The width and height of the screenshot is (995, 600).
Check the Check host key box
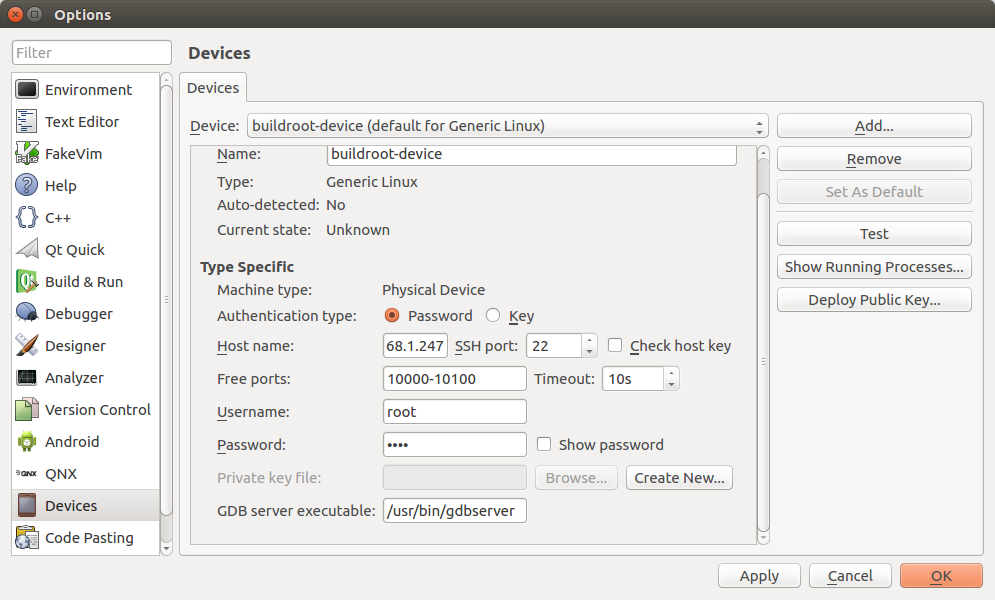pyautogui.click(x=614, y=345)
